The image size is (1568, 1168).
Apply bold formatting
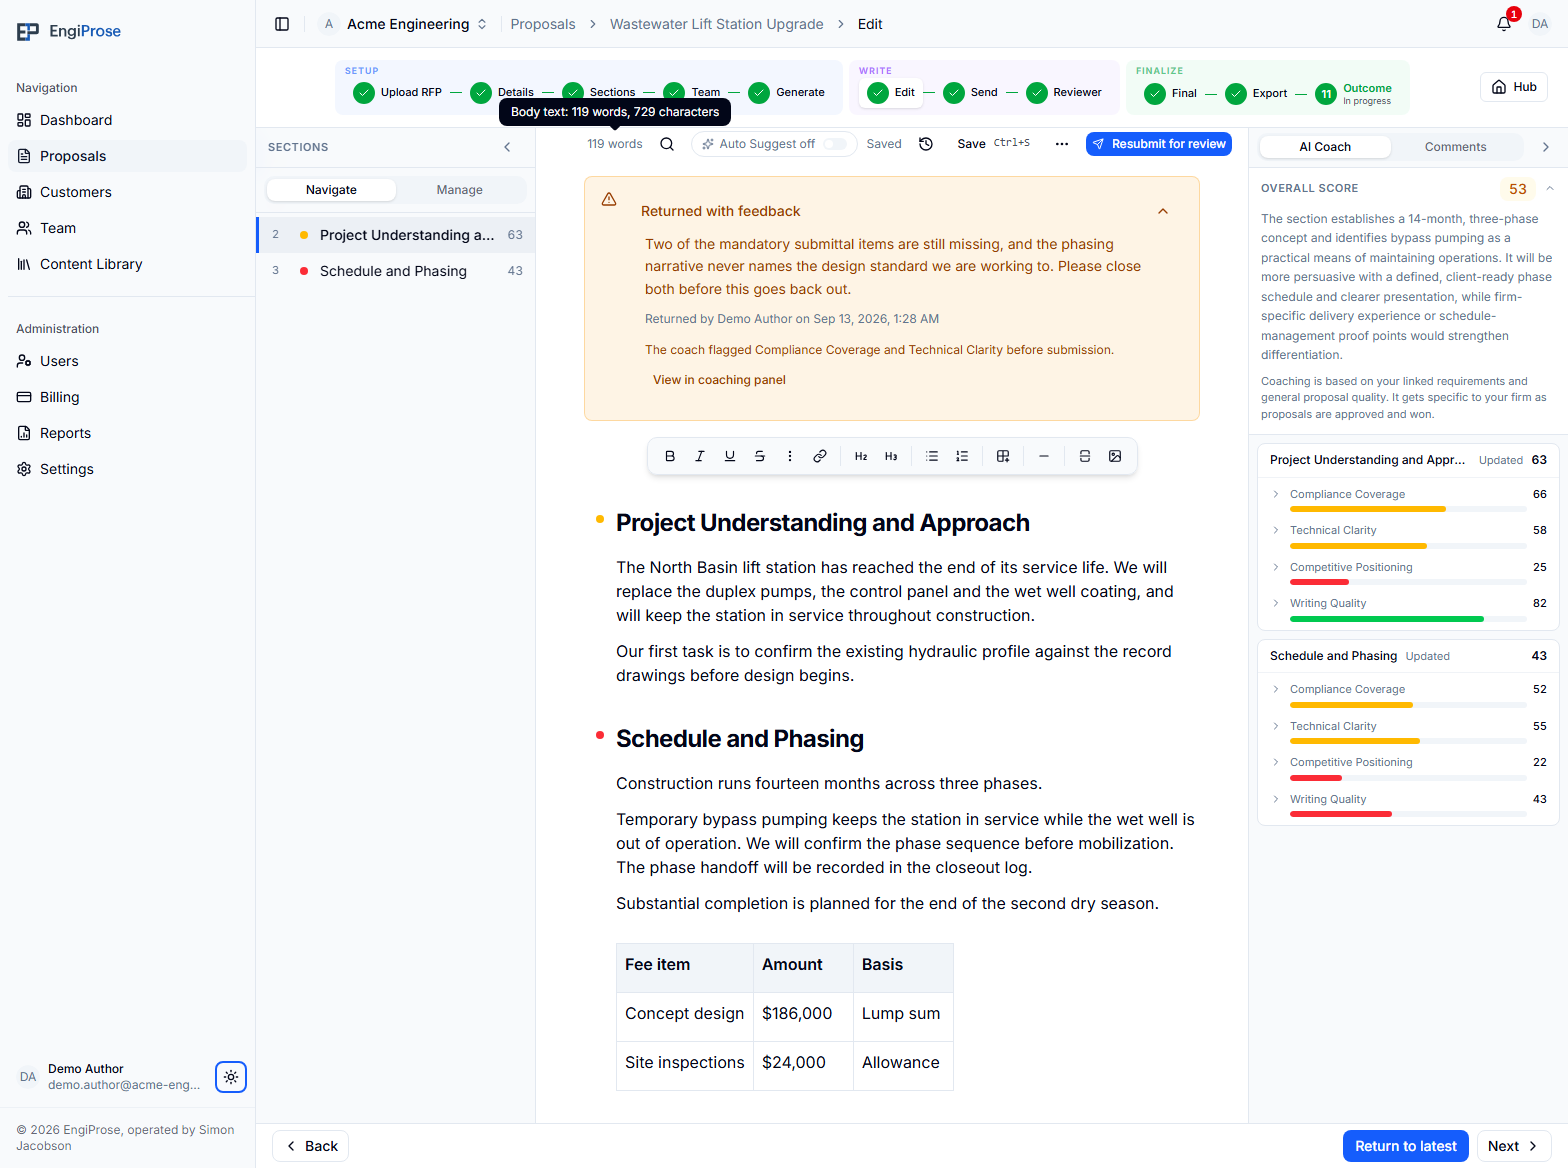pos(670,456)
